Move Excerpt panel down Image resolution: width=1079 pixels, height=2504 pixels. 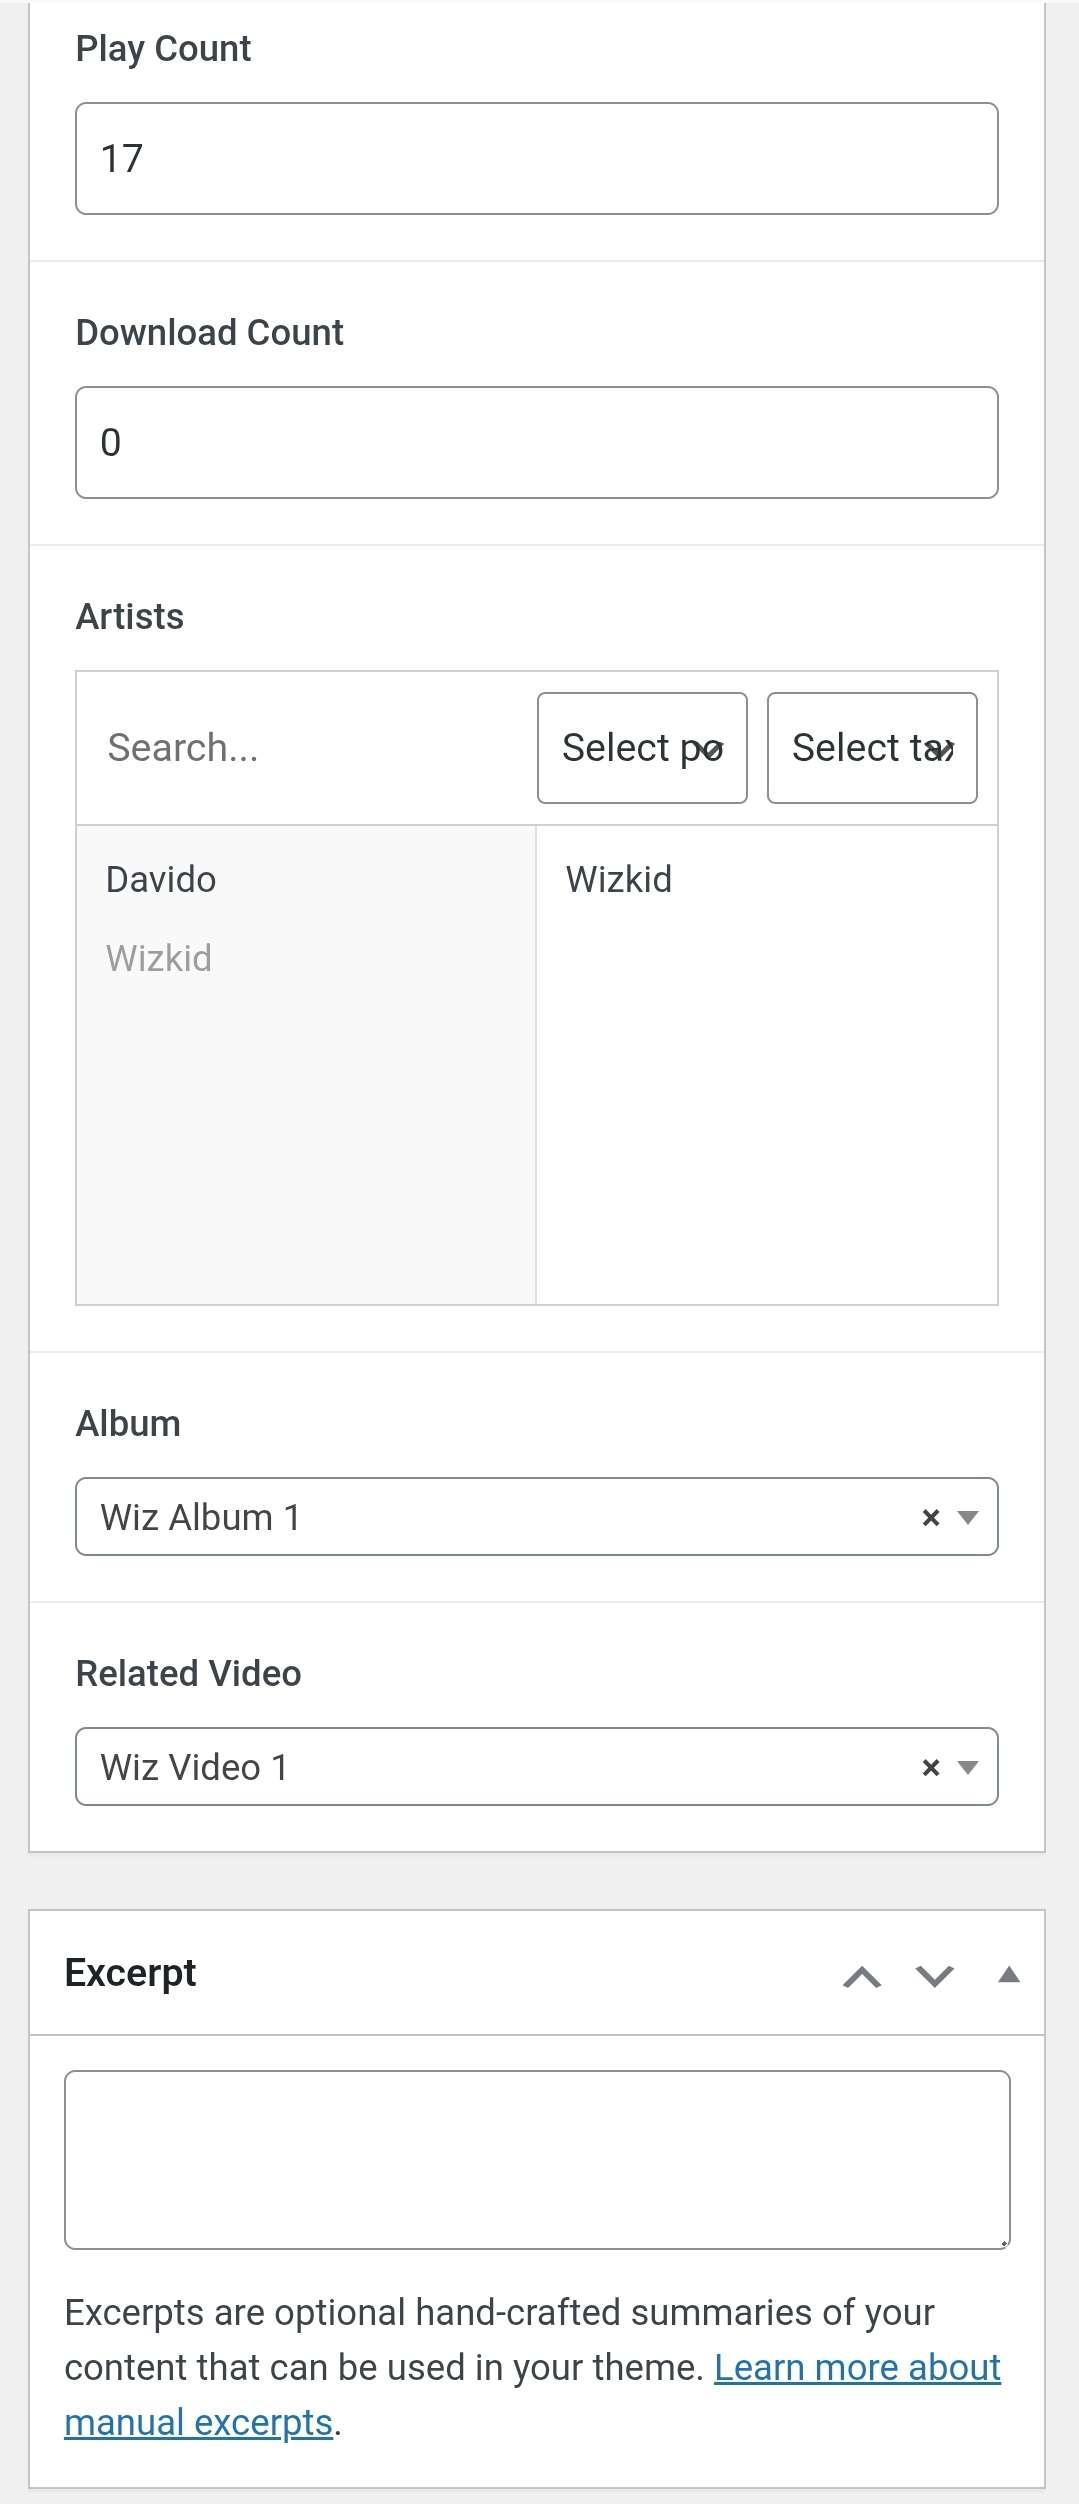935,1976
